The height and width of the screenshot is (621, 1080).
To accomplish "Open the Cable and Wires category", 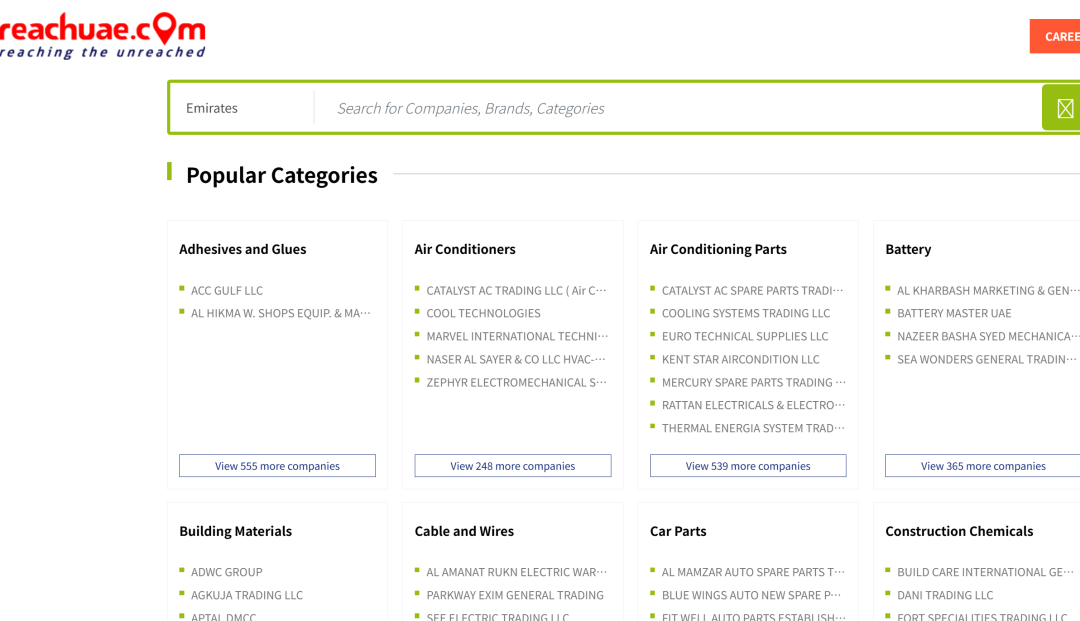I will [x=464, y=532].
